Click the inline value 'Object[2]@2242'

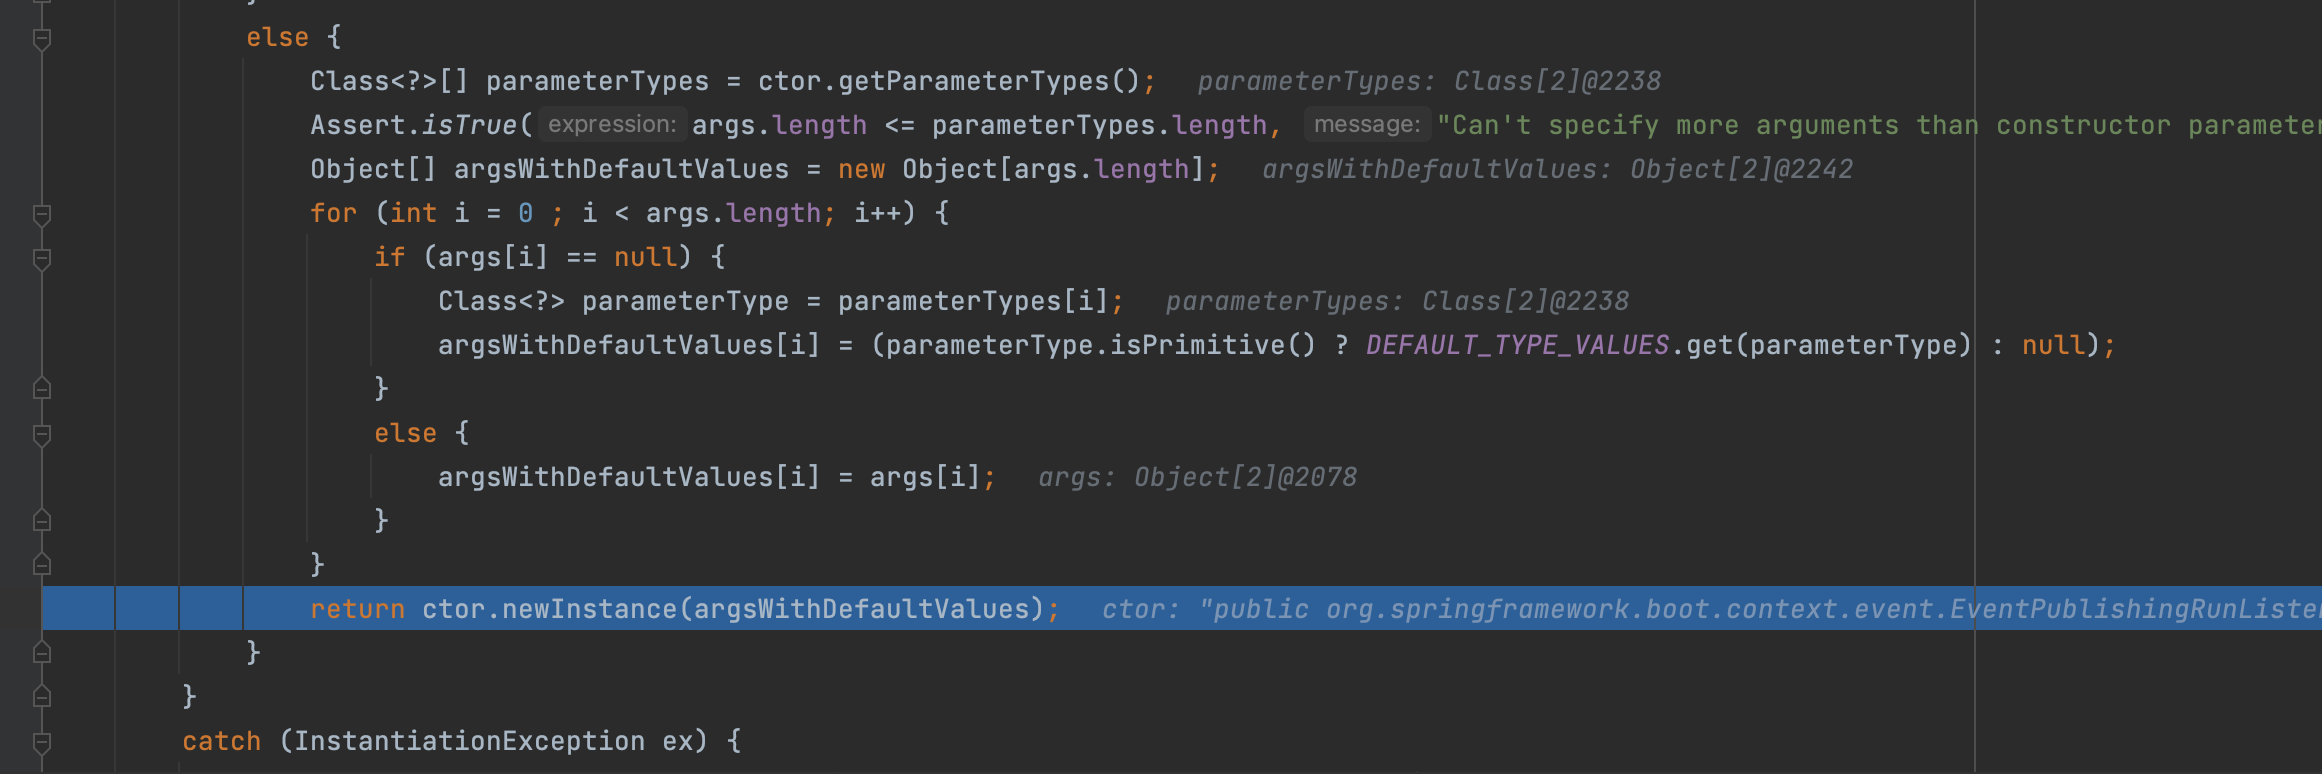tap(1741, 169)
